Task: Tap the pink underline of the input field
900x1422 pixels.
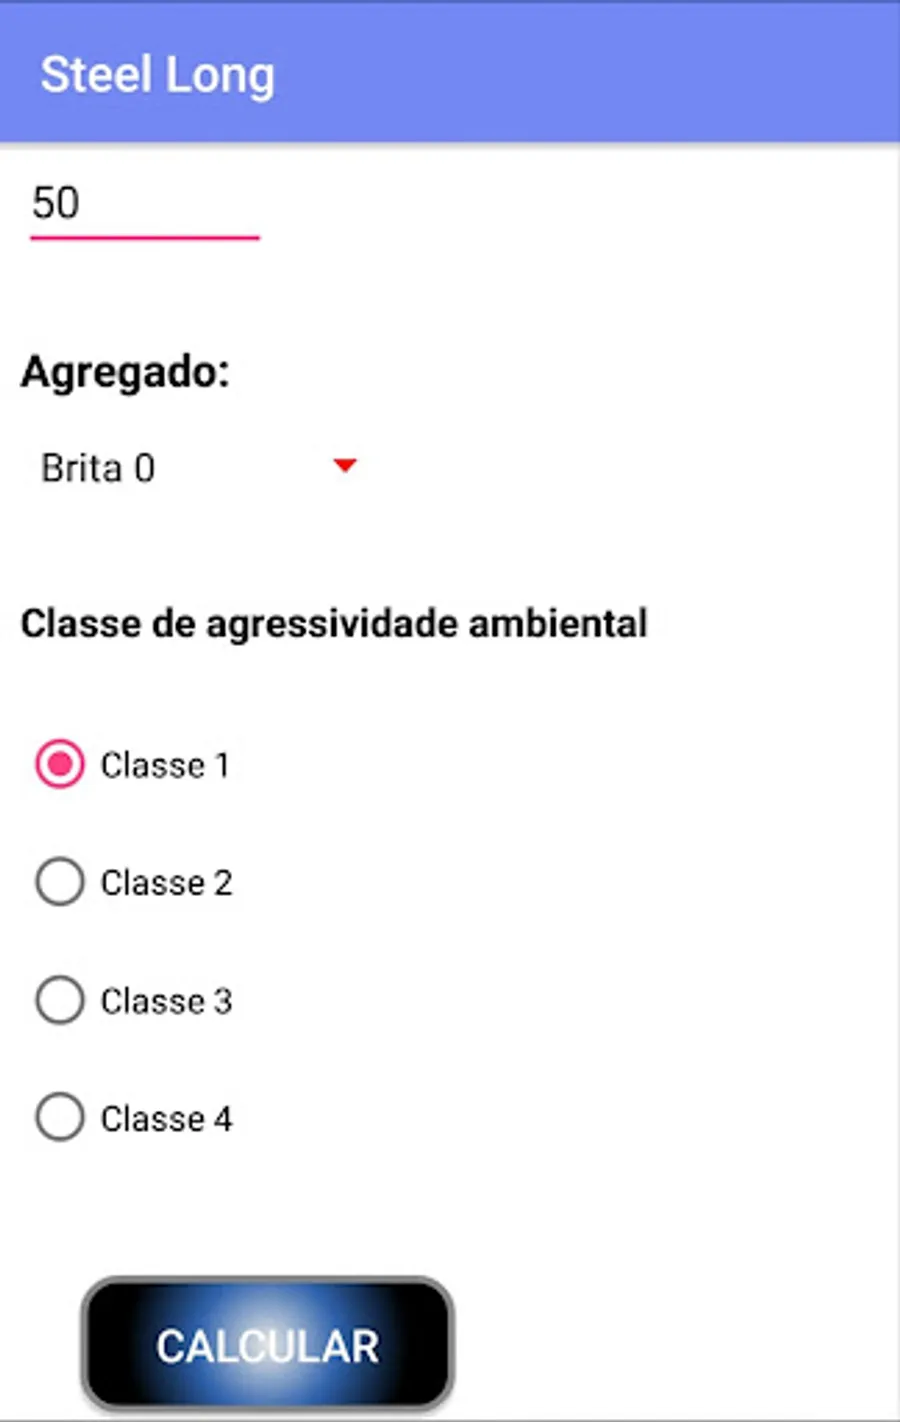Action: point(144,238)
